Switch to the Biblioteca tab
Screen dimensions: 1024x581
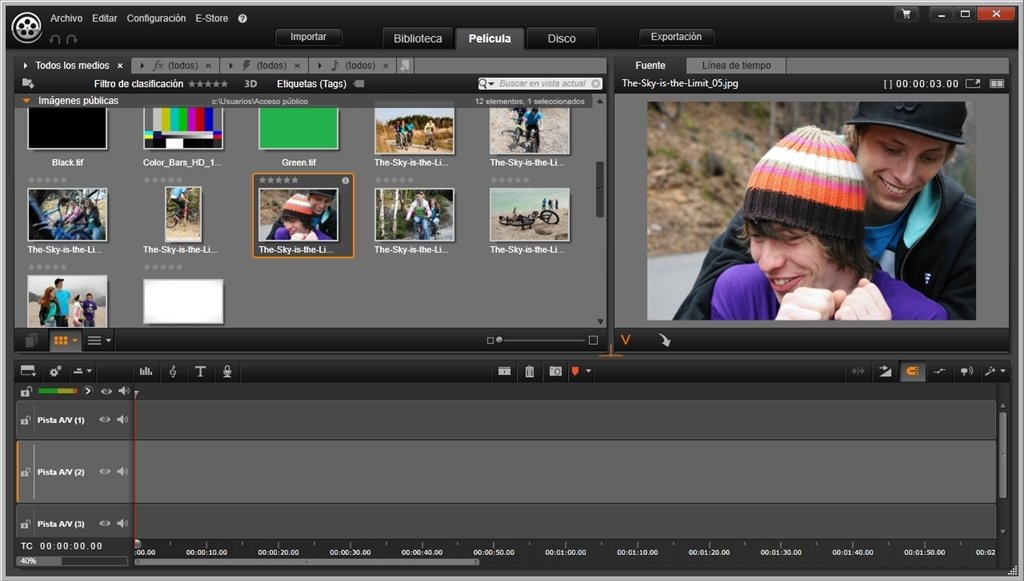[418, 39]
